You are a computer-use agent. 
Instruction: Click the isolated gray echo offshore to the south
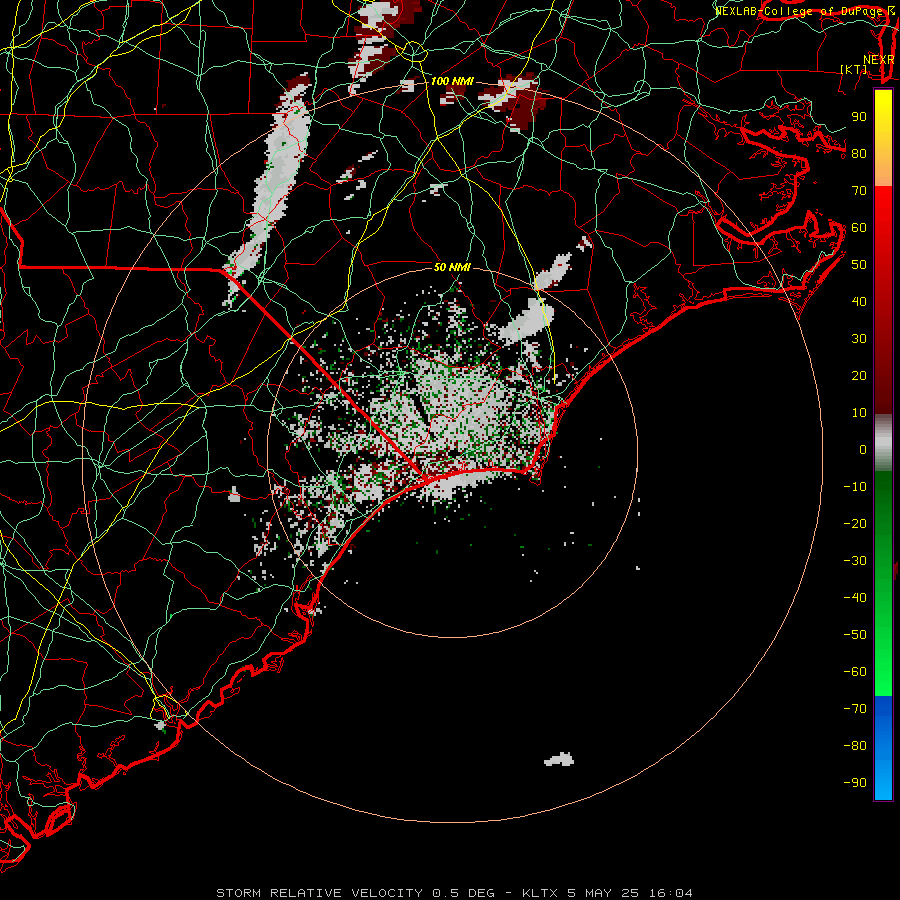(x=559, y=759)
